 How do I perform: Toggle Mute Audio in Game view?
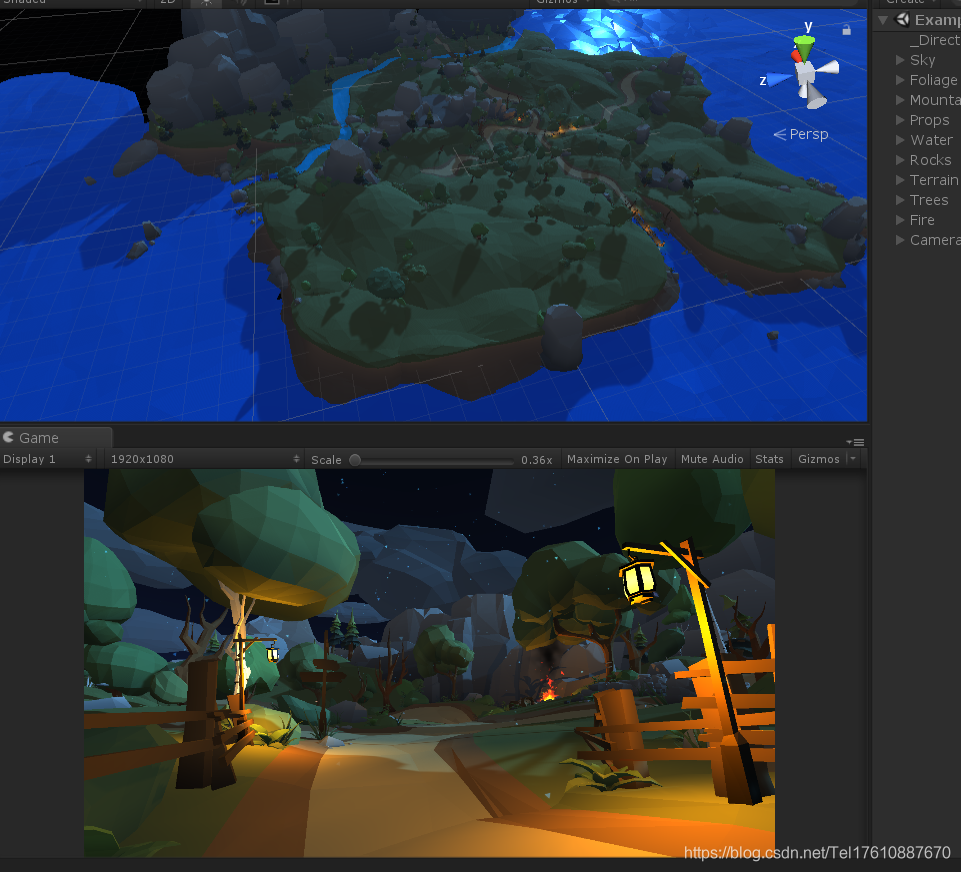pos(712,459)
